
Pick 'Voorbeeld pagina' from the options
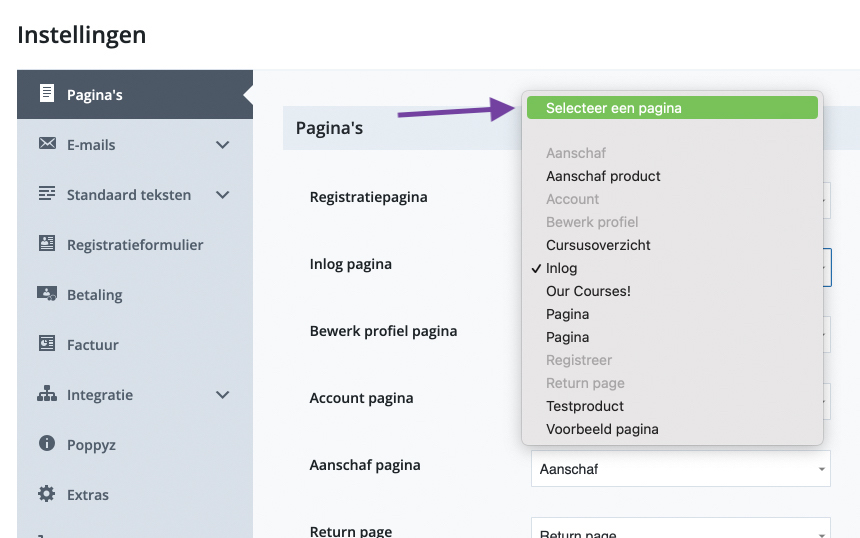tap(602, 429)
